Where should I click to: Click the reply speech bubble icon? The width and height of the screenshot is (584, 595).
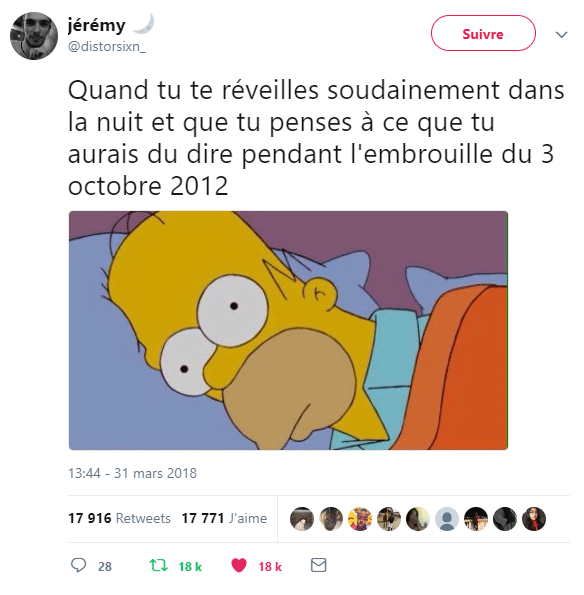click(x=79, y=565)
